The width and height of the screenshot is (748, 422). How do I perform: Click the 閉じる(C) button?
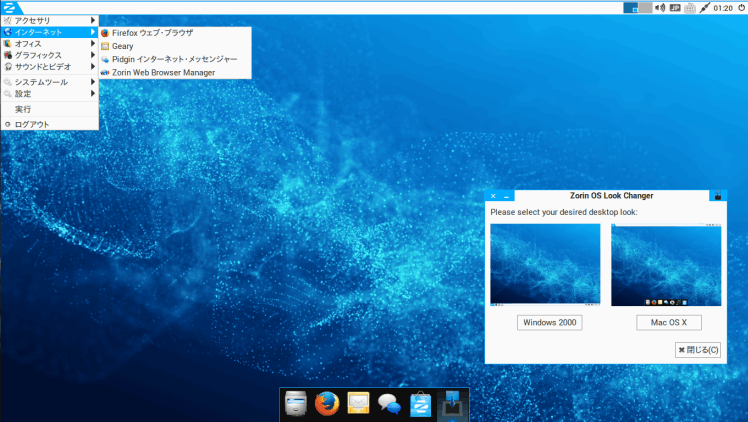click(698, 350)
